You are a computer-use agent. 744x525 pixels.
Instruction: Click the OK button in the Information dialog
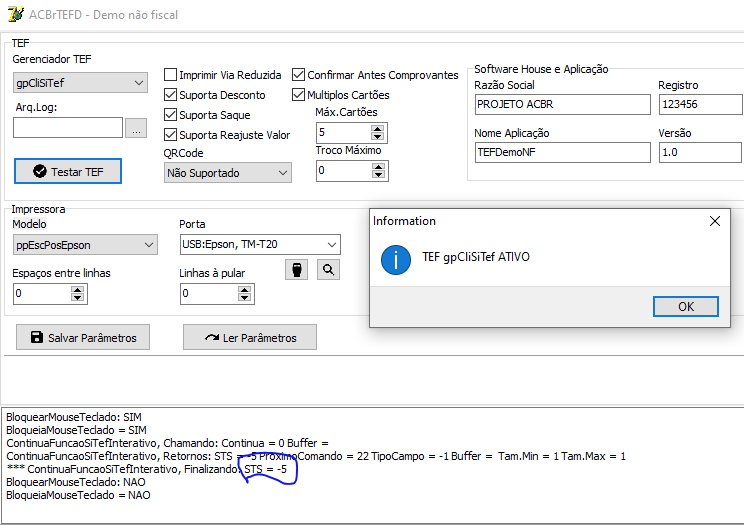pos(686,307)
